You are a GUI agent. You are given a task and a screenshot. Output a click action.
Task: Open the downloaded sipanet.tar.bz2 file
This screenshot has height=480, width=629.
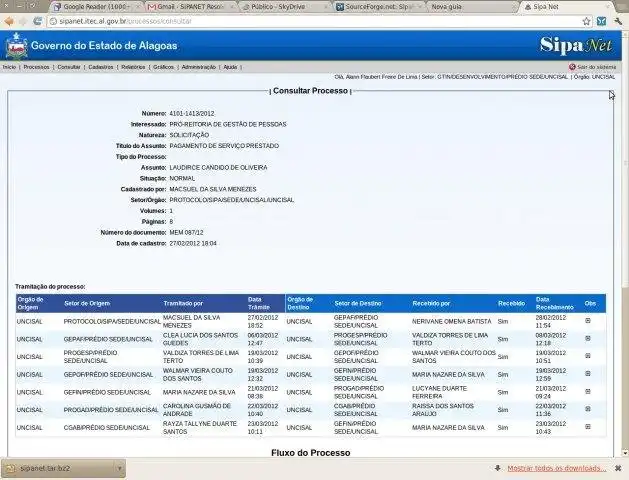58,468
